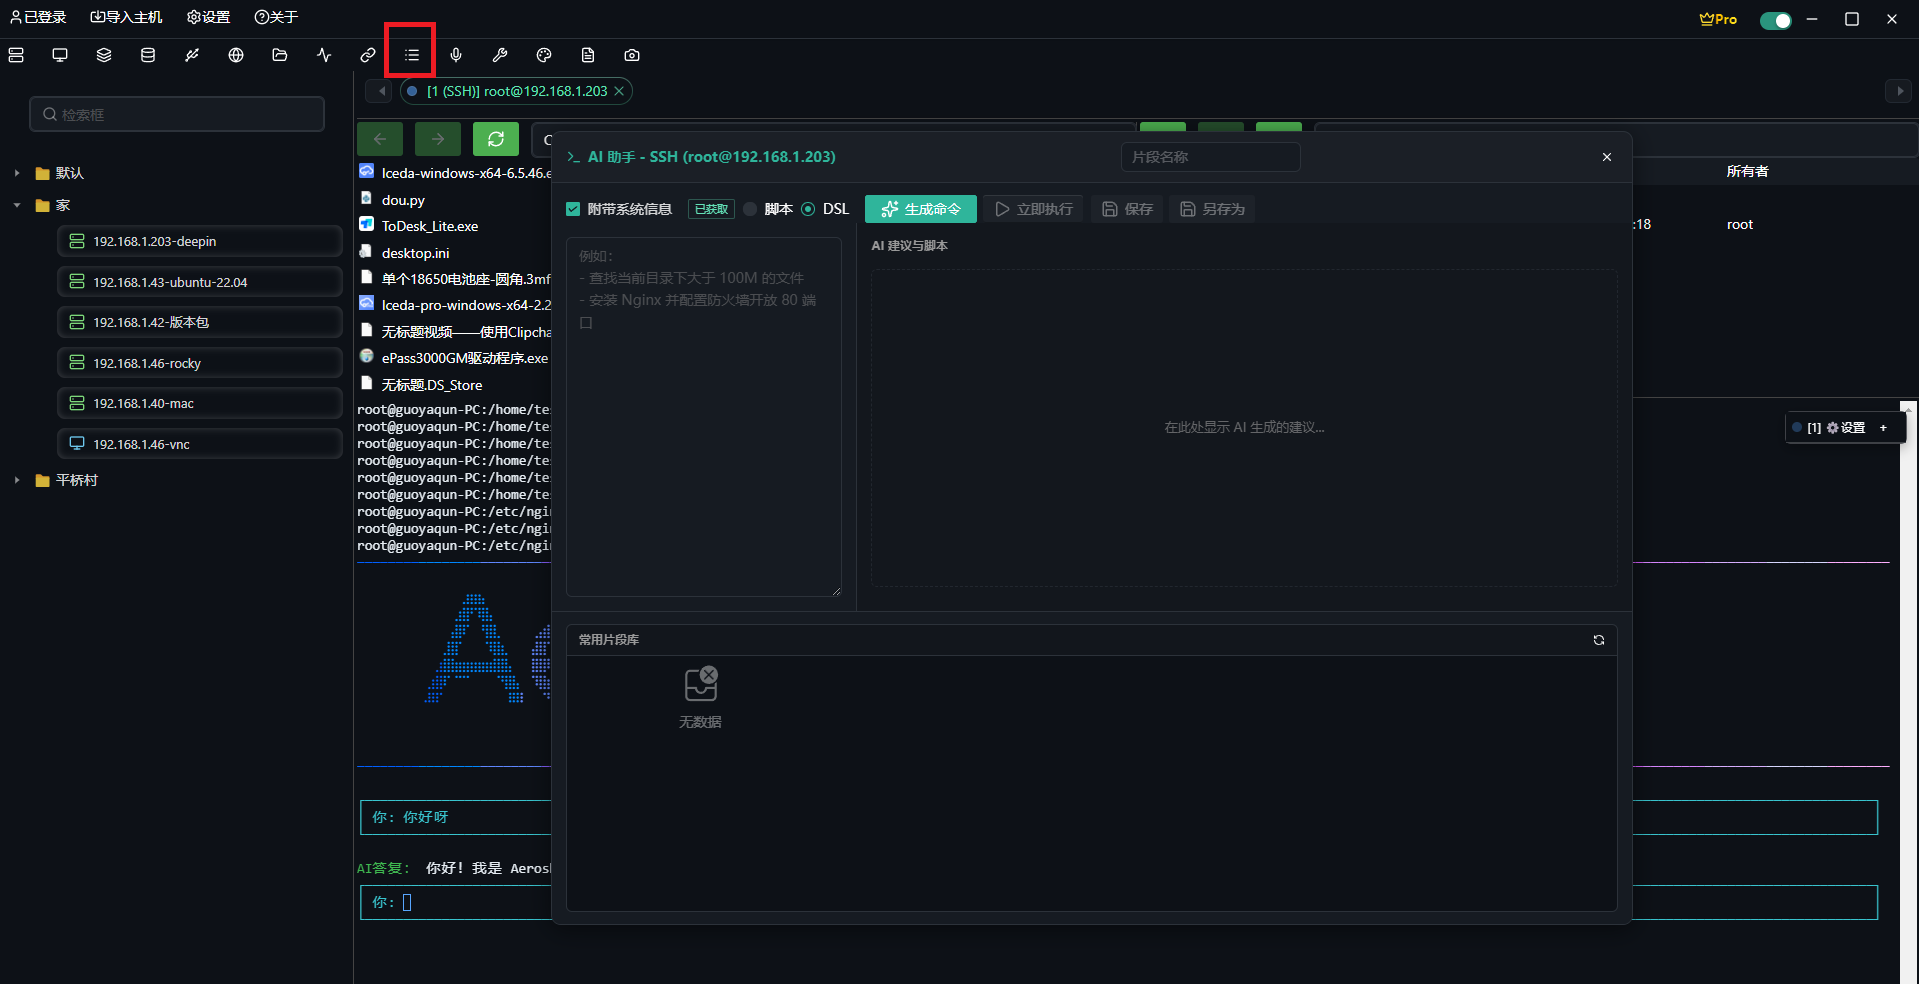This screenshot has height=984, width=1919.
Task: Open the 导入主机 menu
Action: pyautogui.click(x=126, y=17)
